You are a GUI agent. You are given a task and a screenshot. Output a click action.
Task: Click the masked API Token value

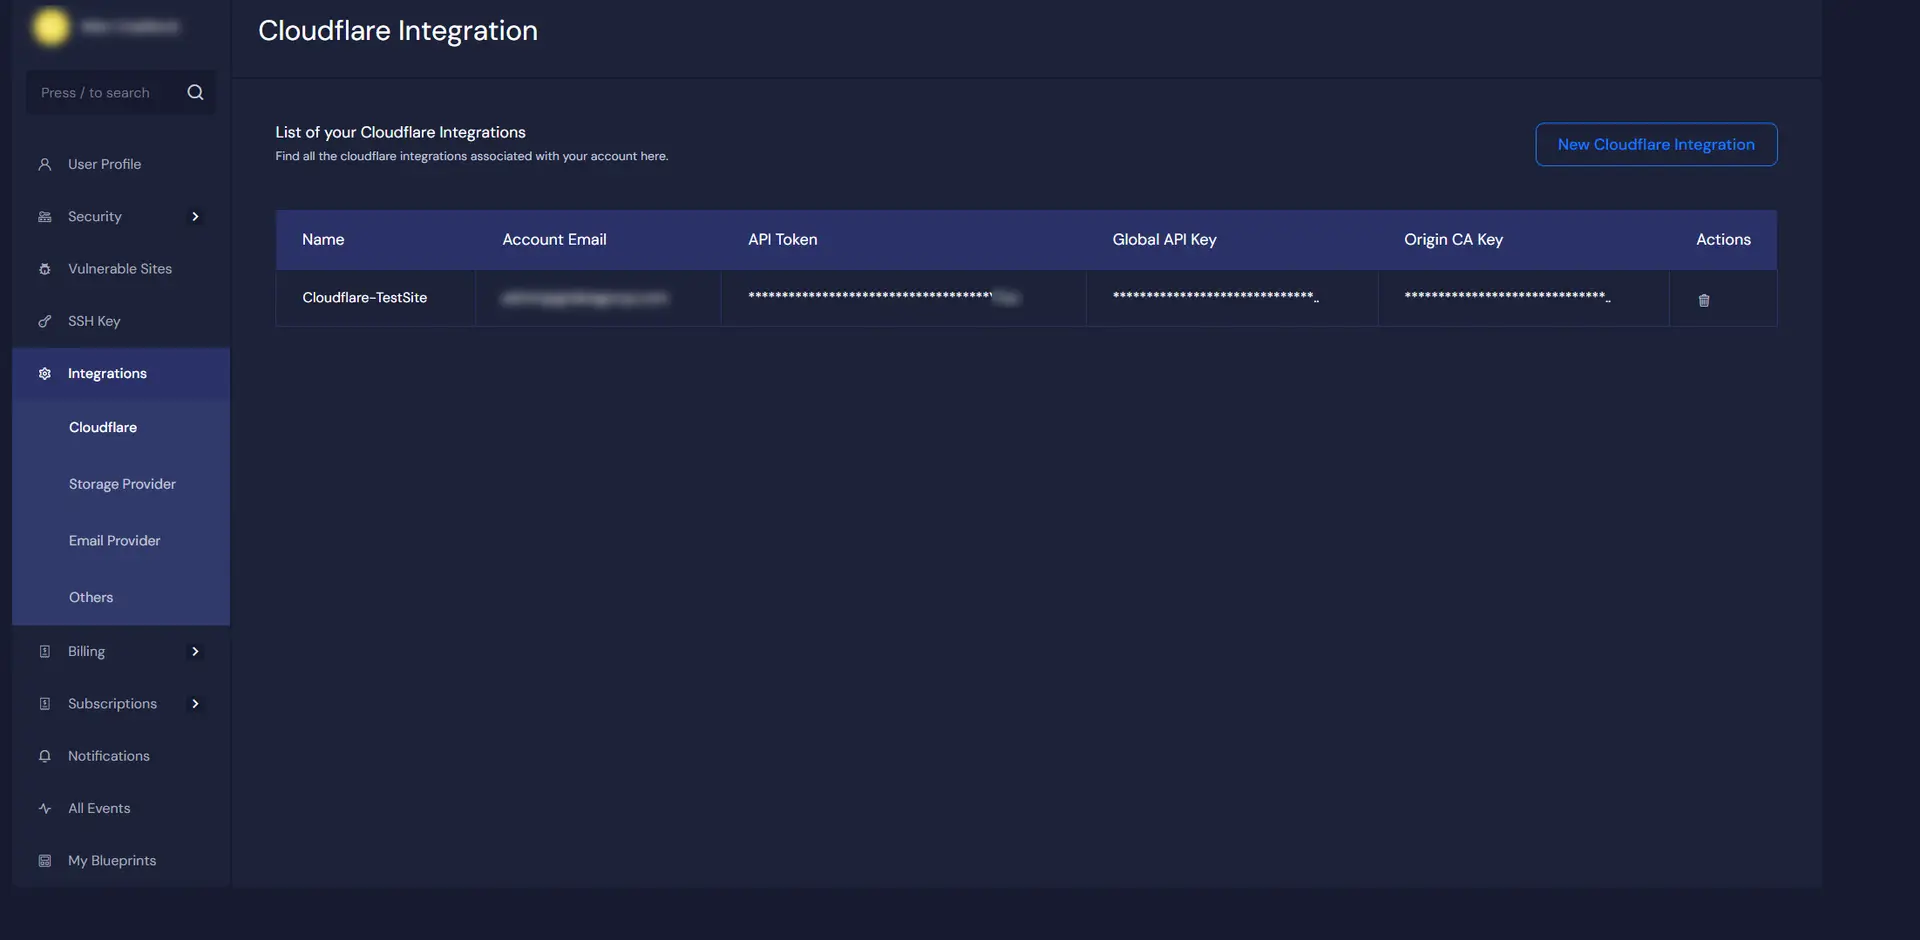pyautogui.click(x=883, y=297)
